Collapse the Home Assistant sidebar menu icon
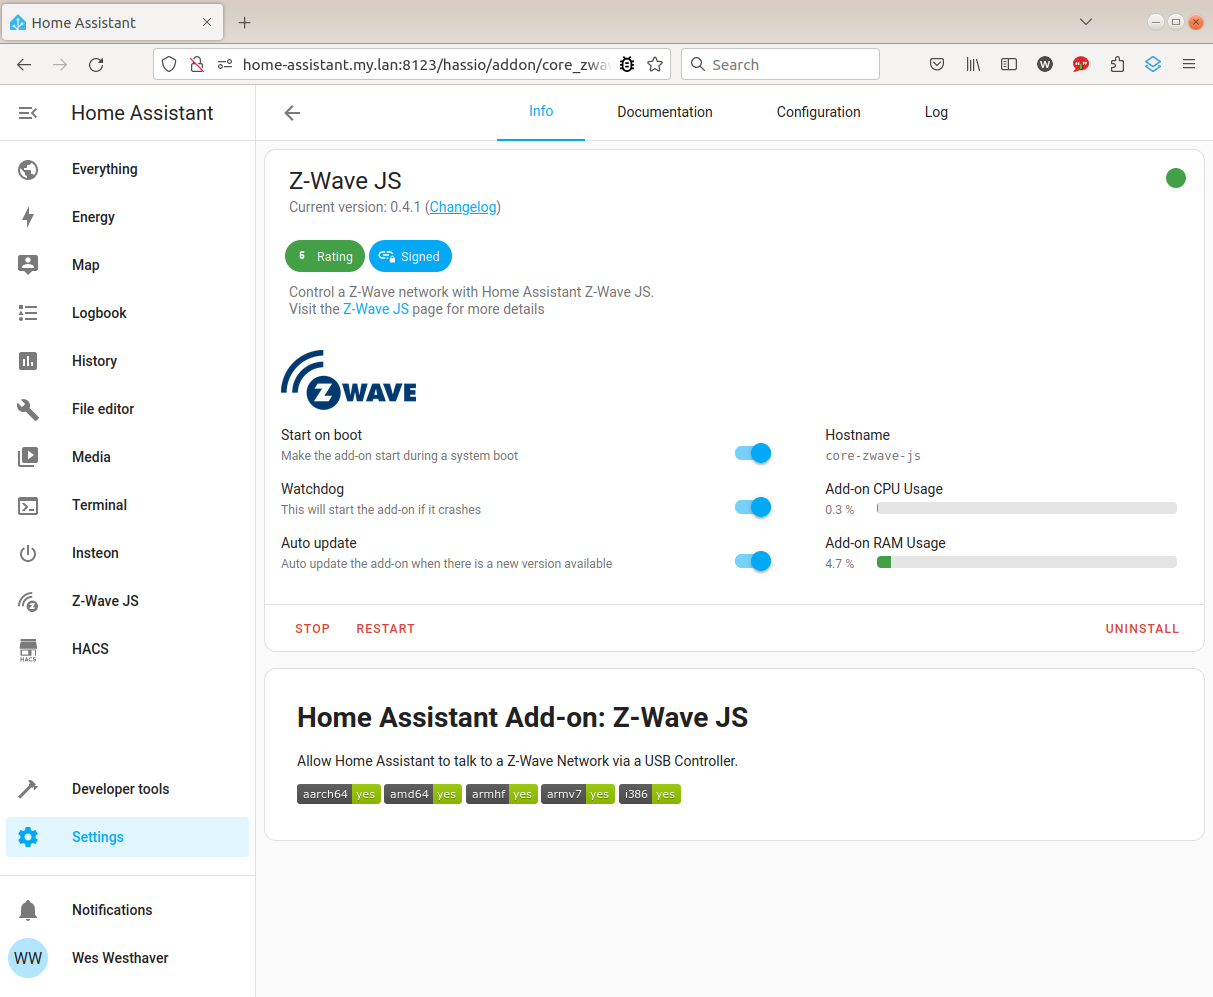Viewport: 1213px width, 997px height. 28,113
